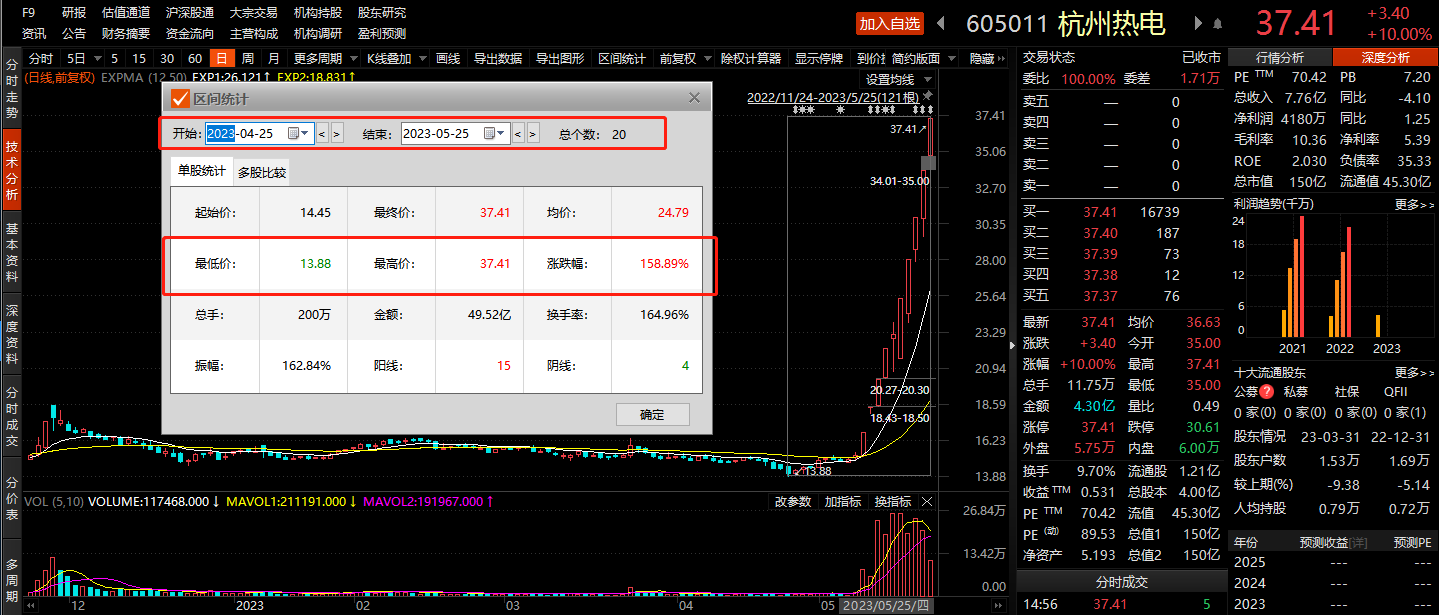Open the 股东研究 menu
The image size is (1439, 615).
tap(382, 13)
